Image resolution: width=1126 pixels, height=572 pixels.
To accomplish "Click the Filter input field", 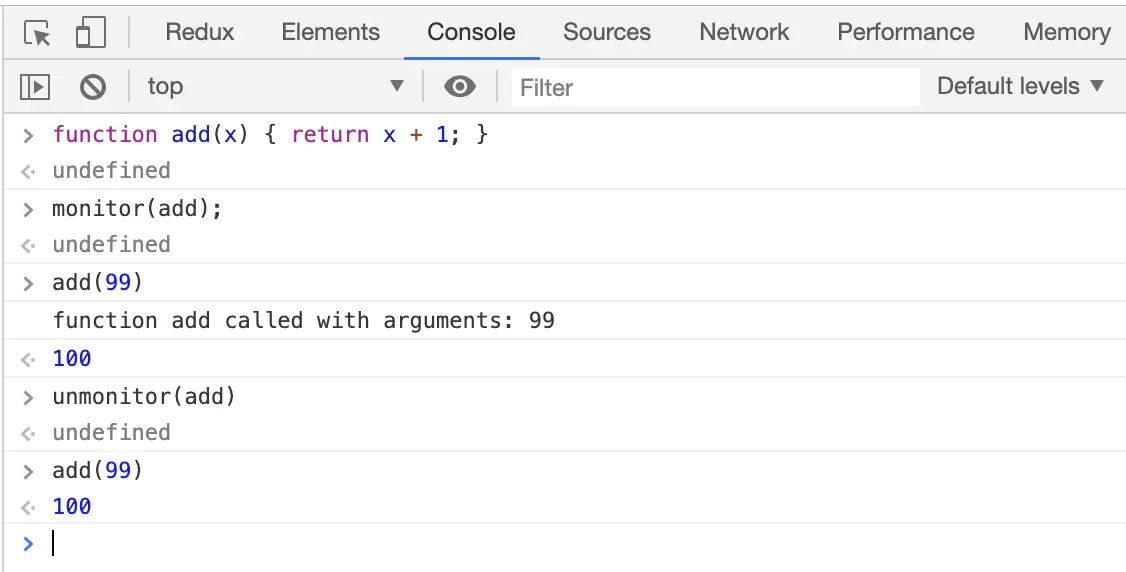I will pos(715,87).
